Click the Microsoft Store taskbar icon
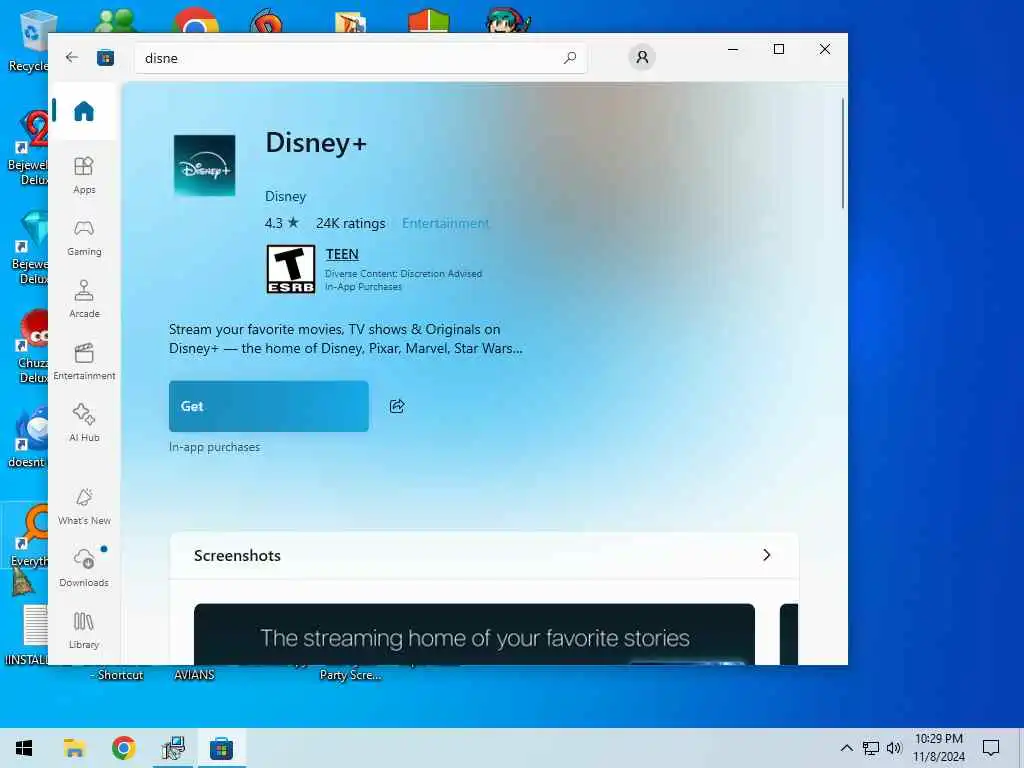Screen dimensions: 1024x768 (x=221, y=748)
